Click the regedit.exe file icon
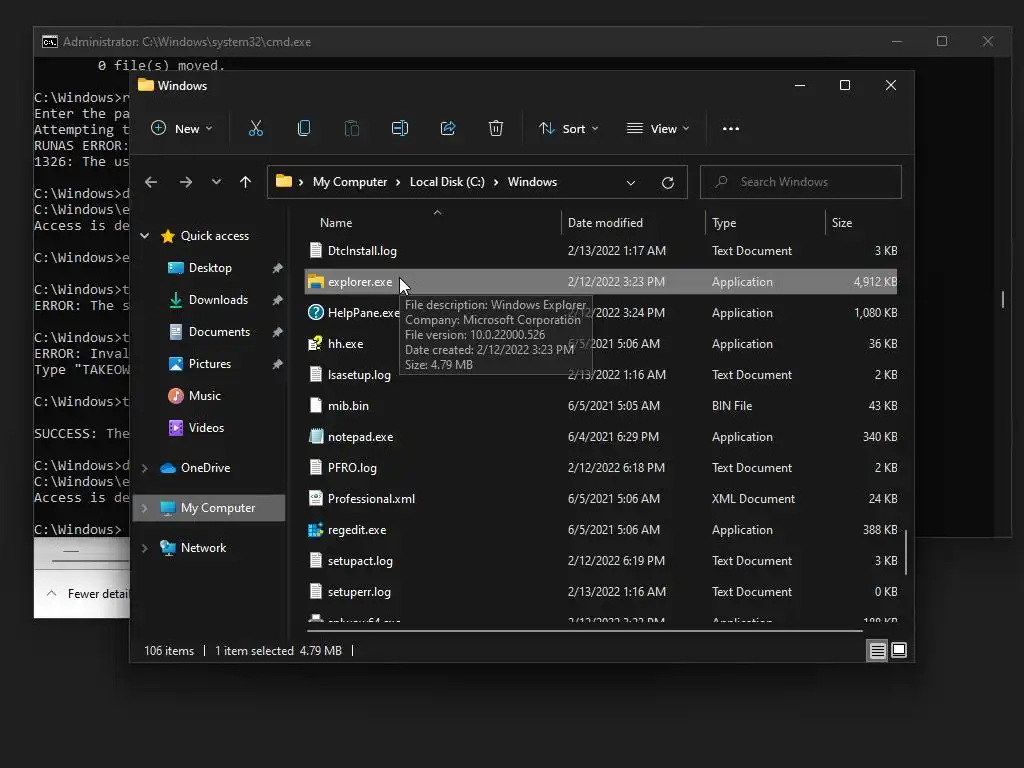 click(316, 530)
